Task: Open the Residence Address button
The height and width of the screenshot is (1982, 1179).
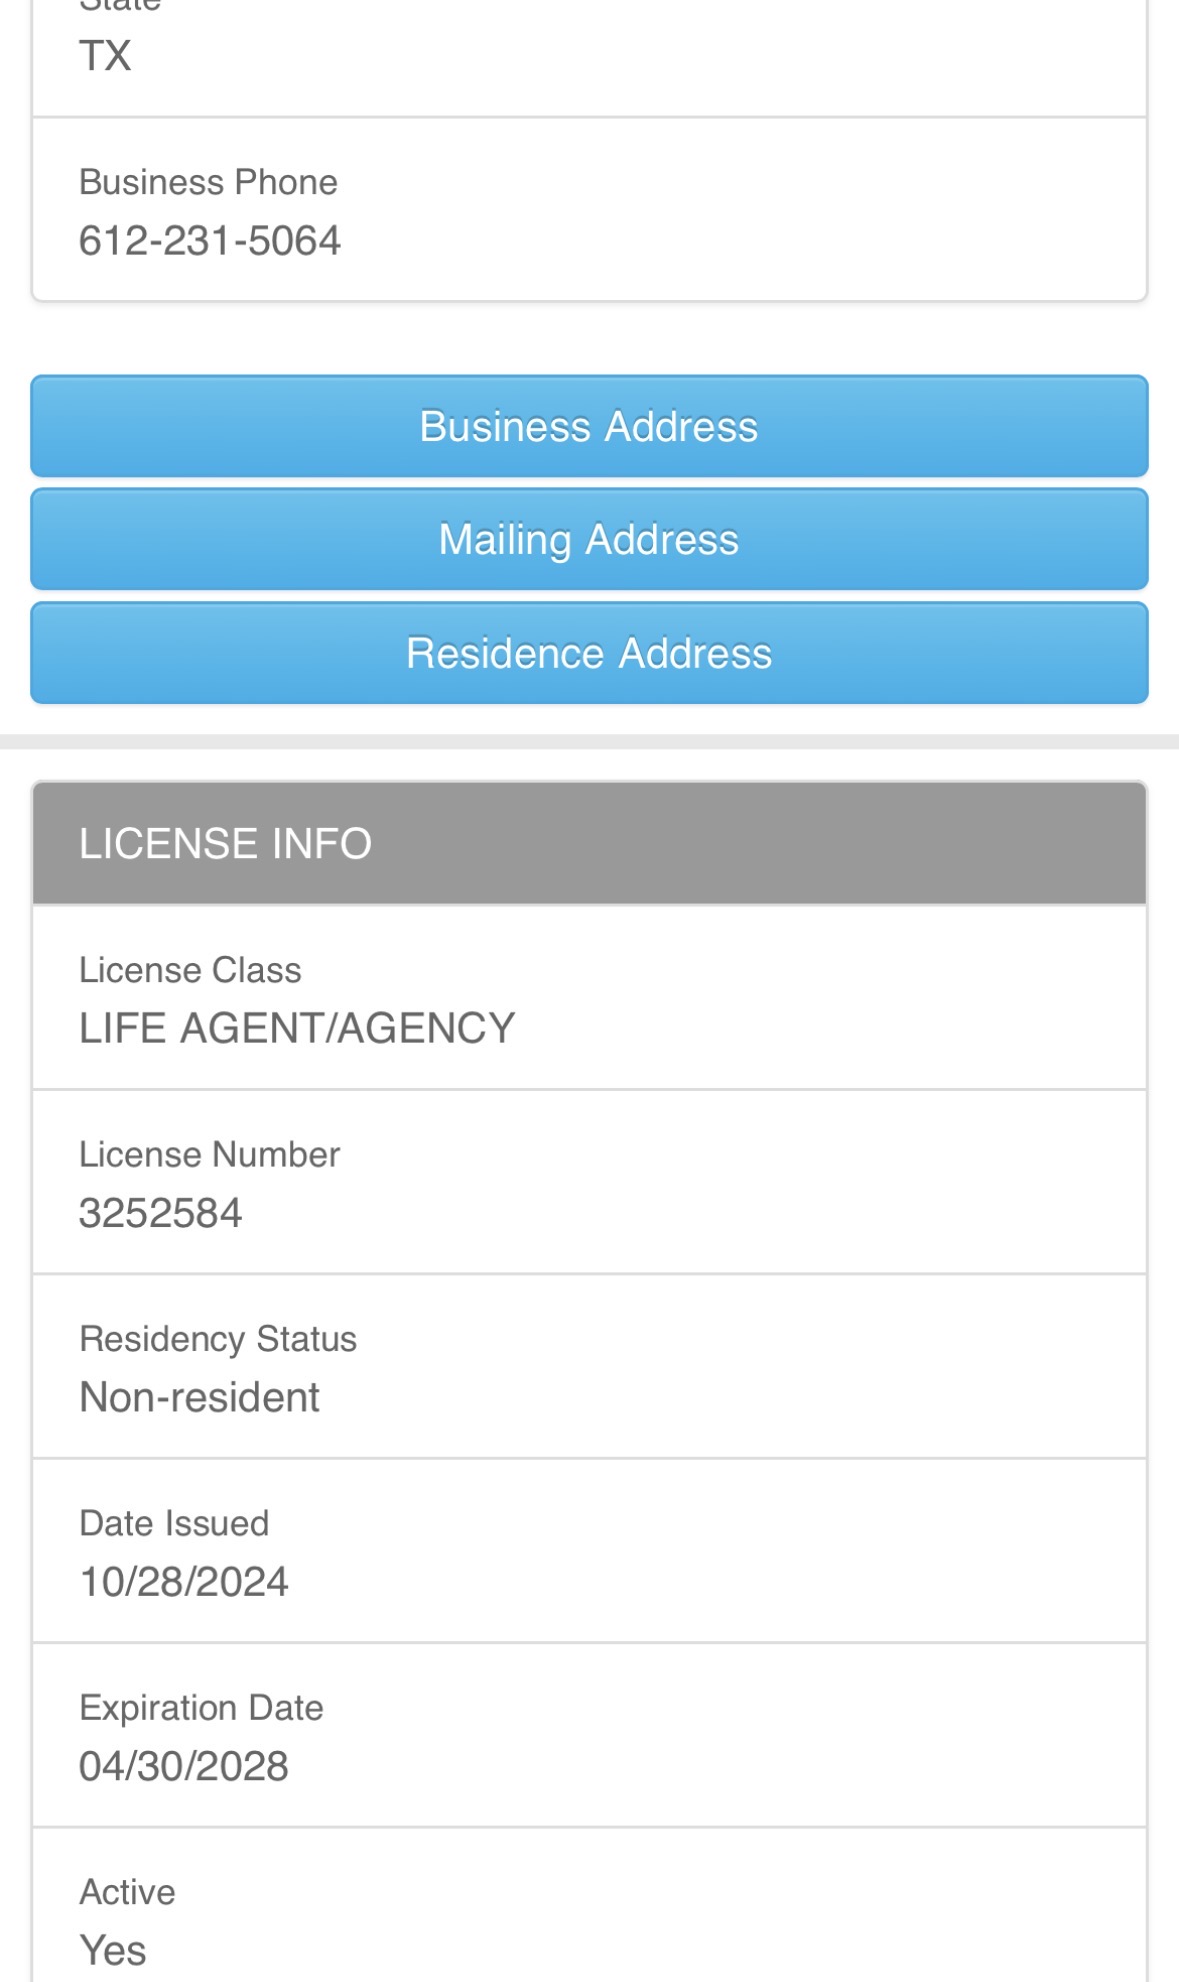Action: [x=589, y=653]
